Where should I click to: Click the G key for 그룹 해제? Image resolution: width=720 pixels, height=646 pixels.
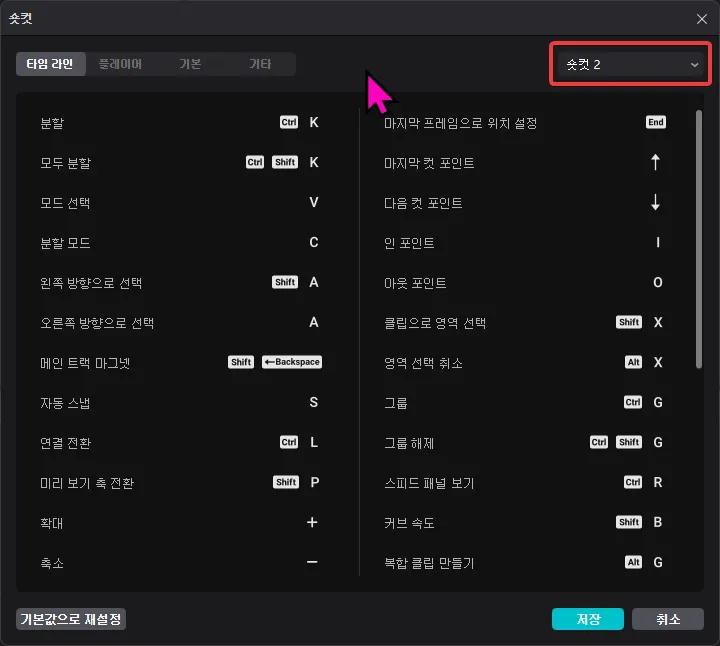pyautogui.click(x=658, y=442)
